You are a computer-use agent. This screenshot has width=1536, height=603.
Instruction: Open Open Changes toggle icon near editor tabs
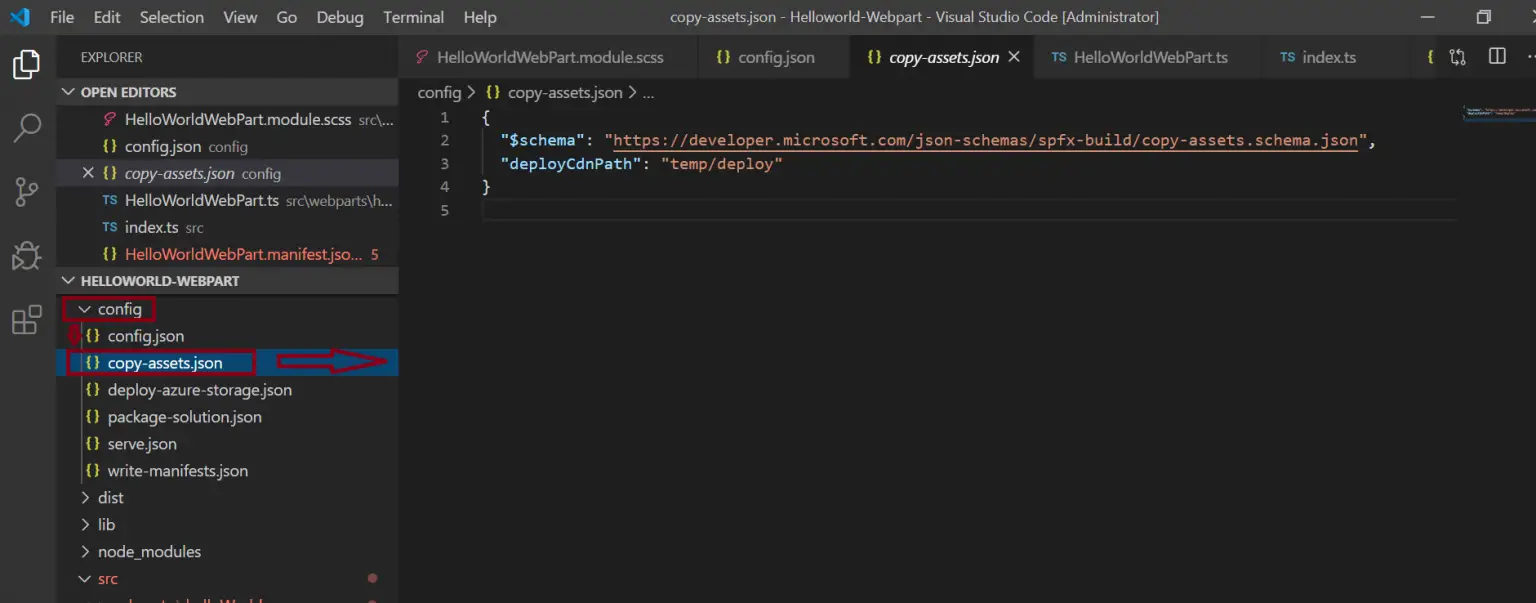[1457, 57]
